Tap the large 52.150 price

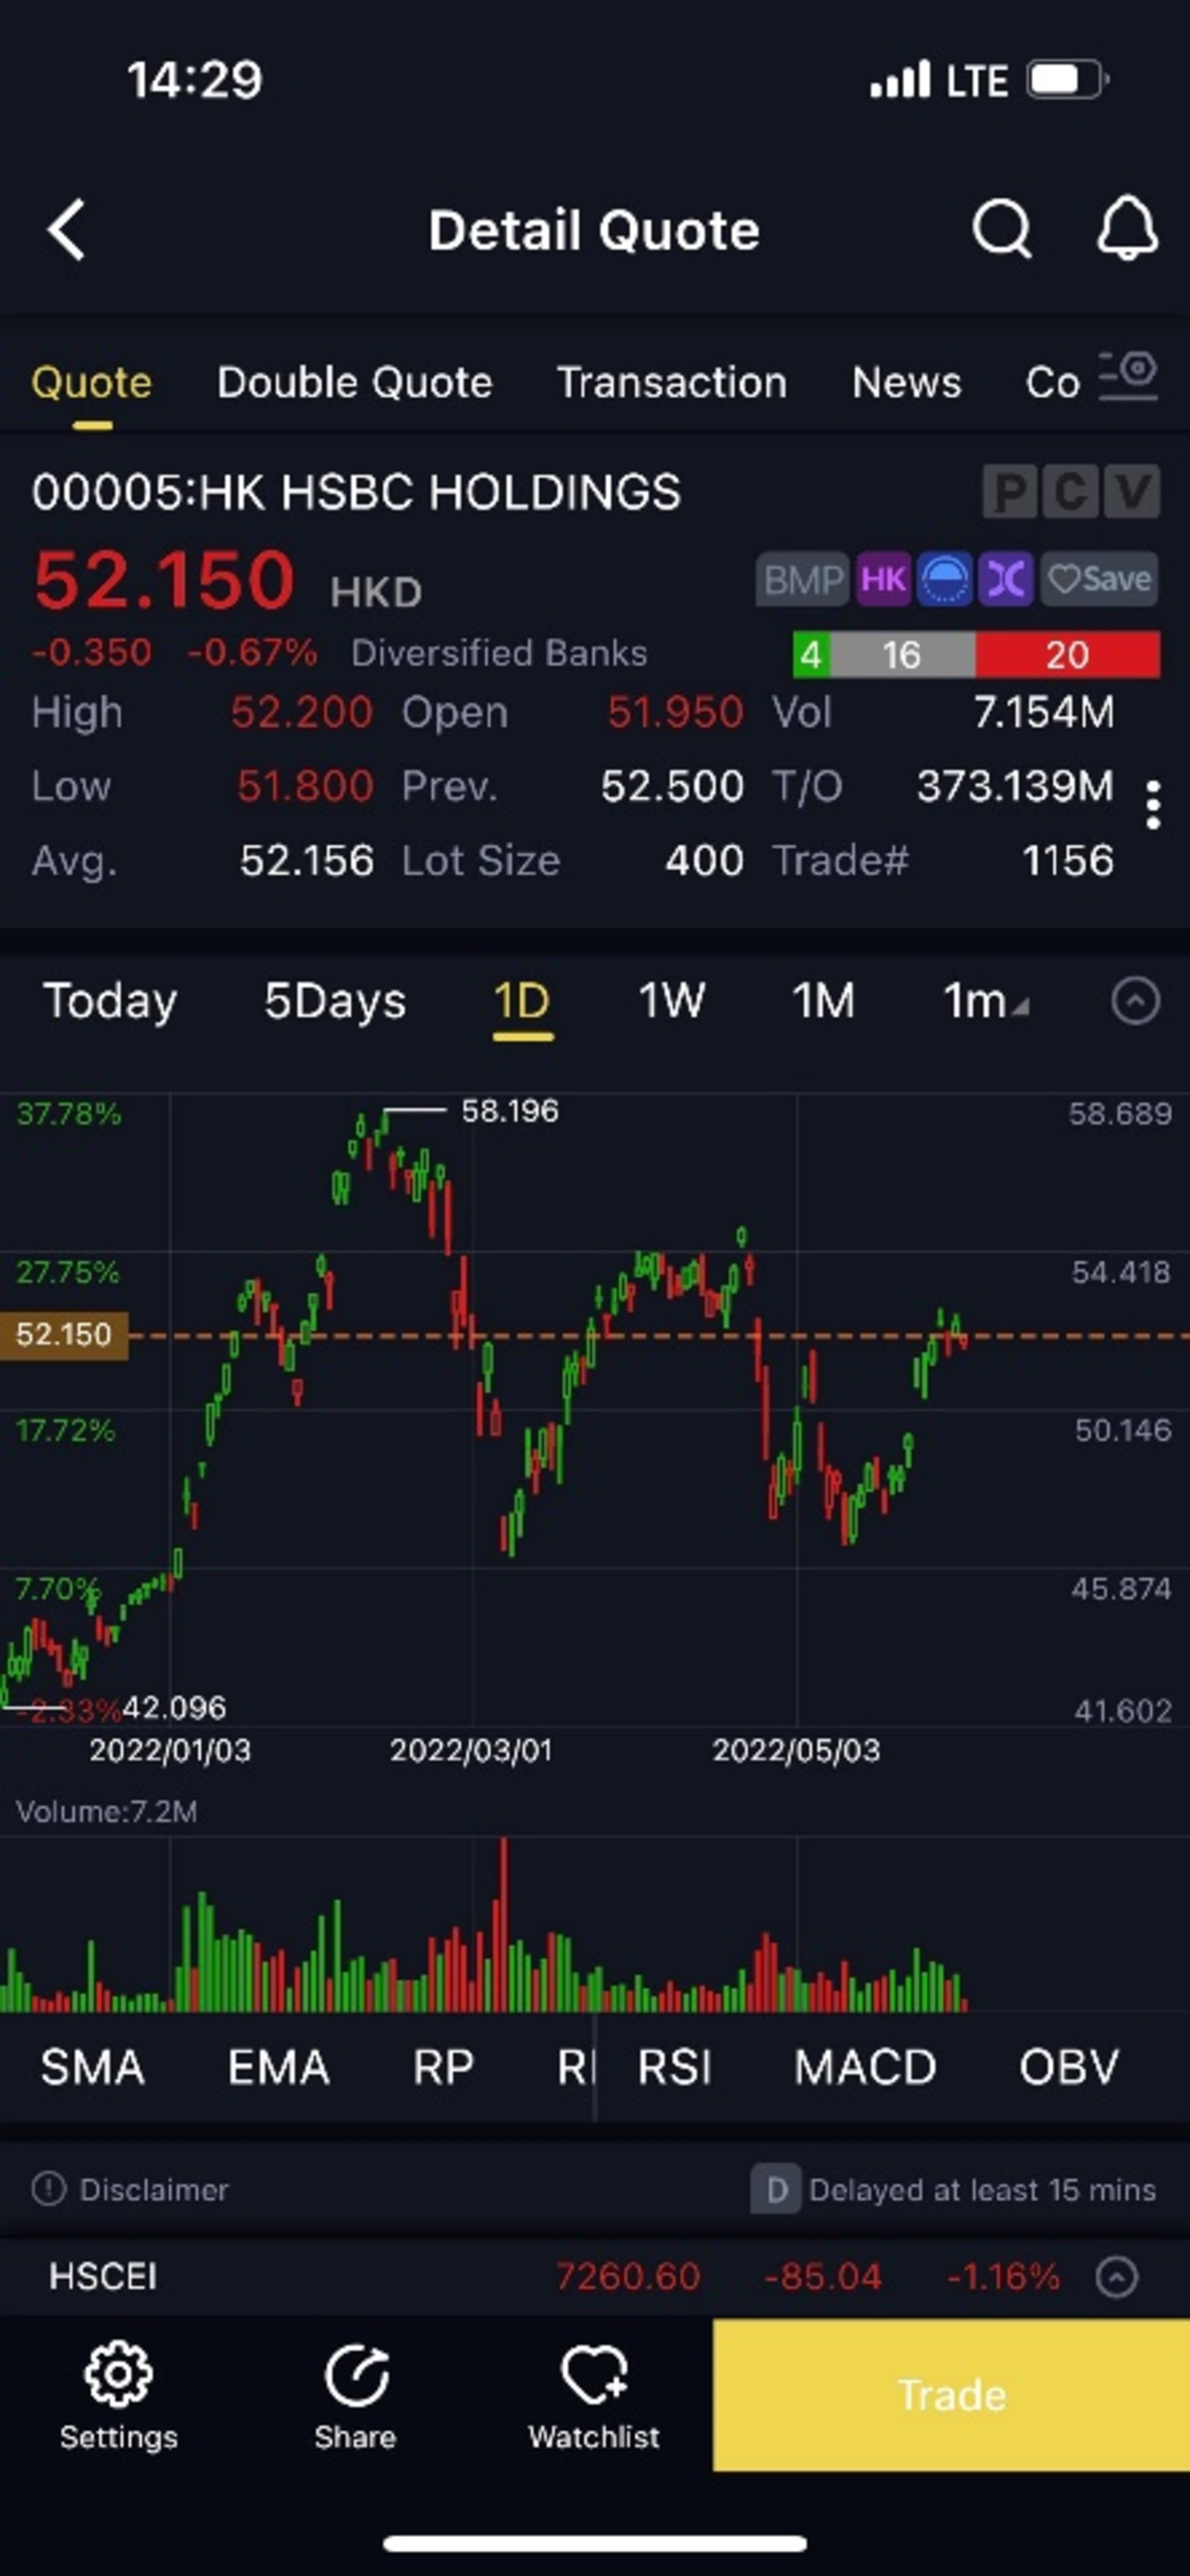[x=164, y=580]
